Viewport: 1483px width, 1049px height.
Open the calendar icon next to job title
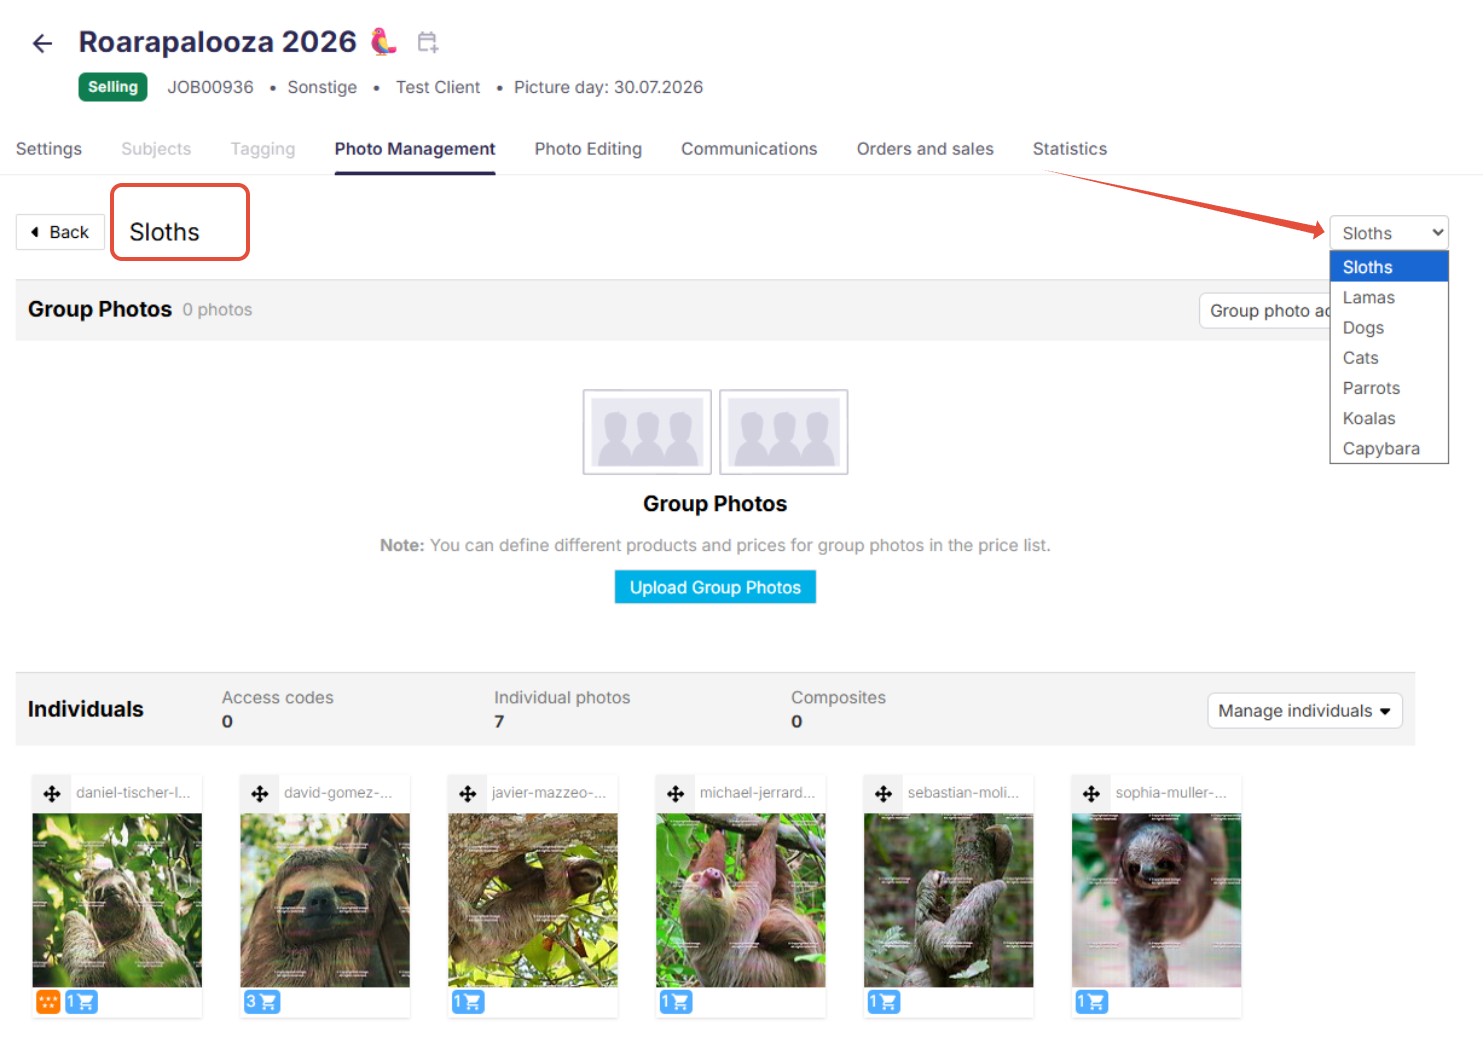(427, 42)
